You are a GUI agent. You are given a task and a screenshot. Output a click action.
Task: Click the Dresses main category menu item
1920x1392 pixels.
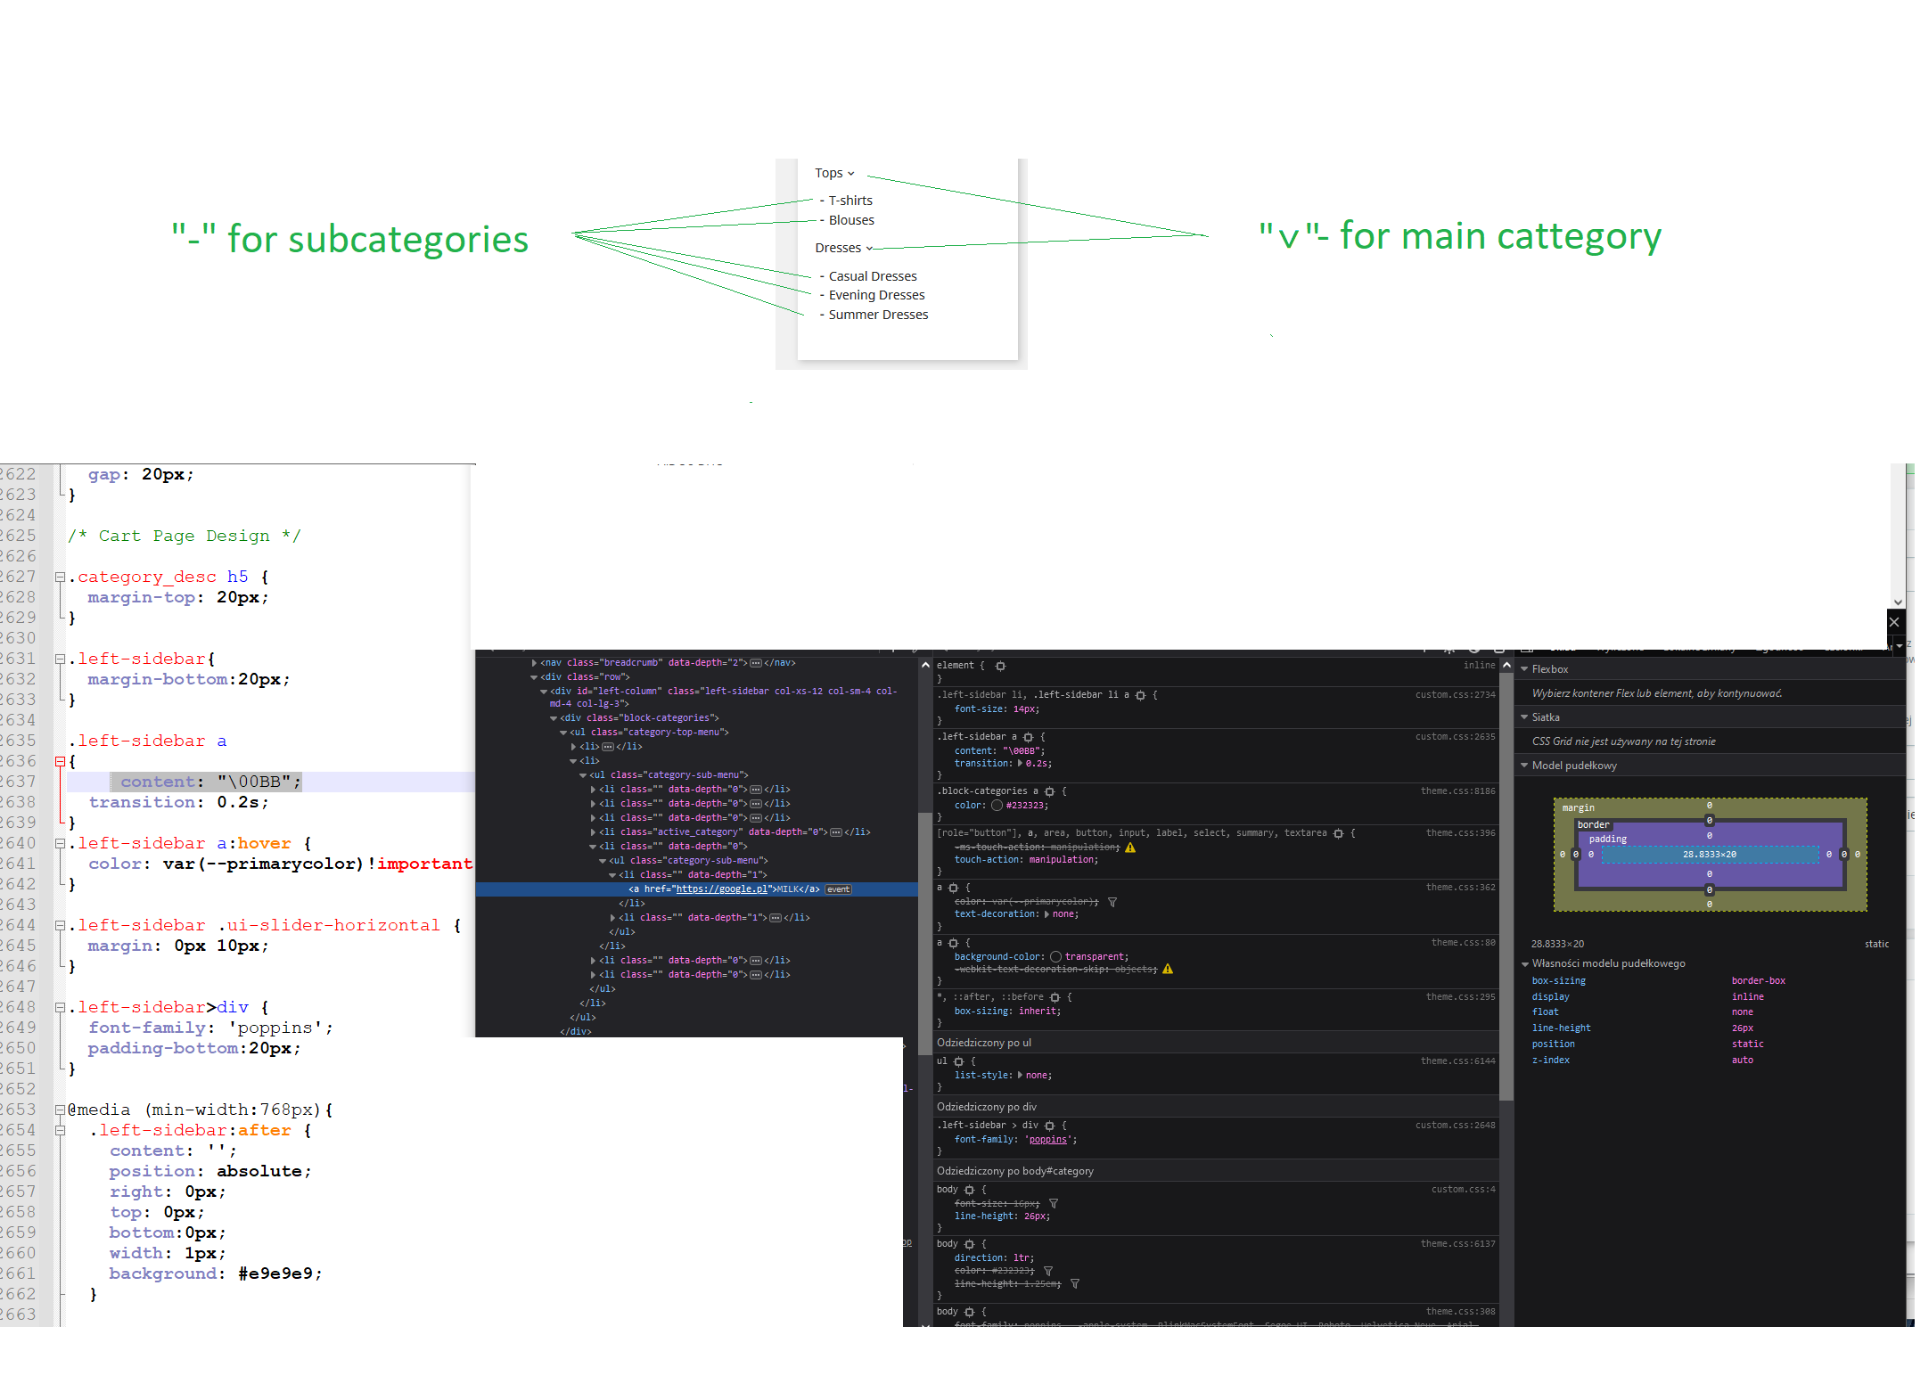coord(838,248)
